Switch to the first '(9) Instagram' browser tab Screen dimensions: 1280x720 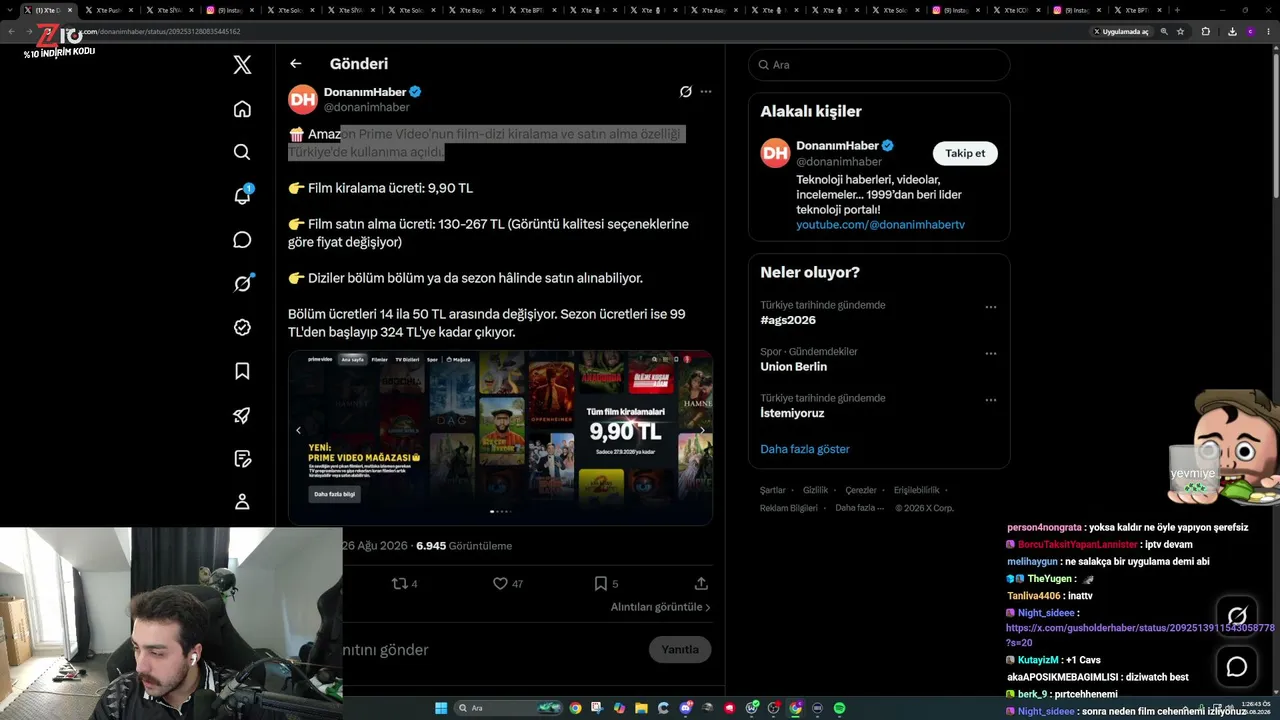[230, 10]
